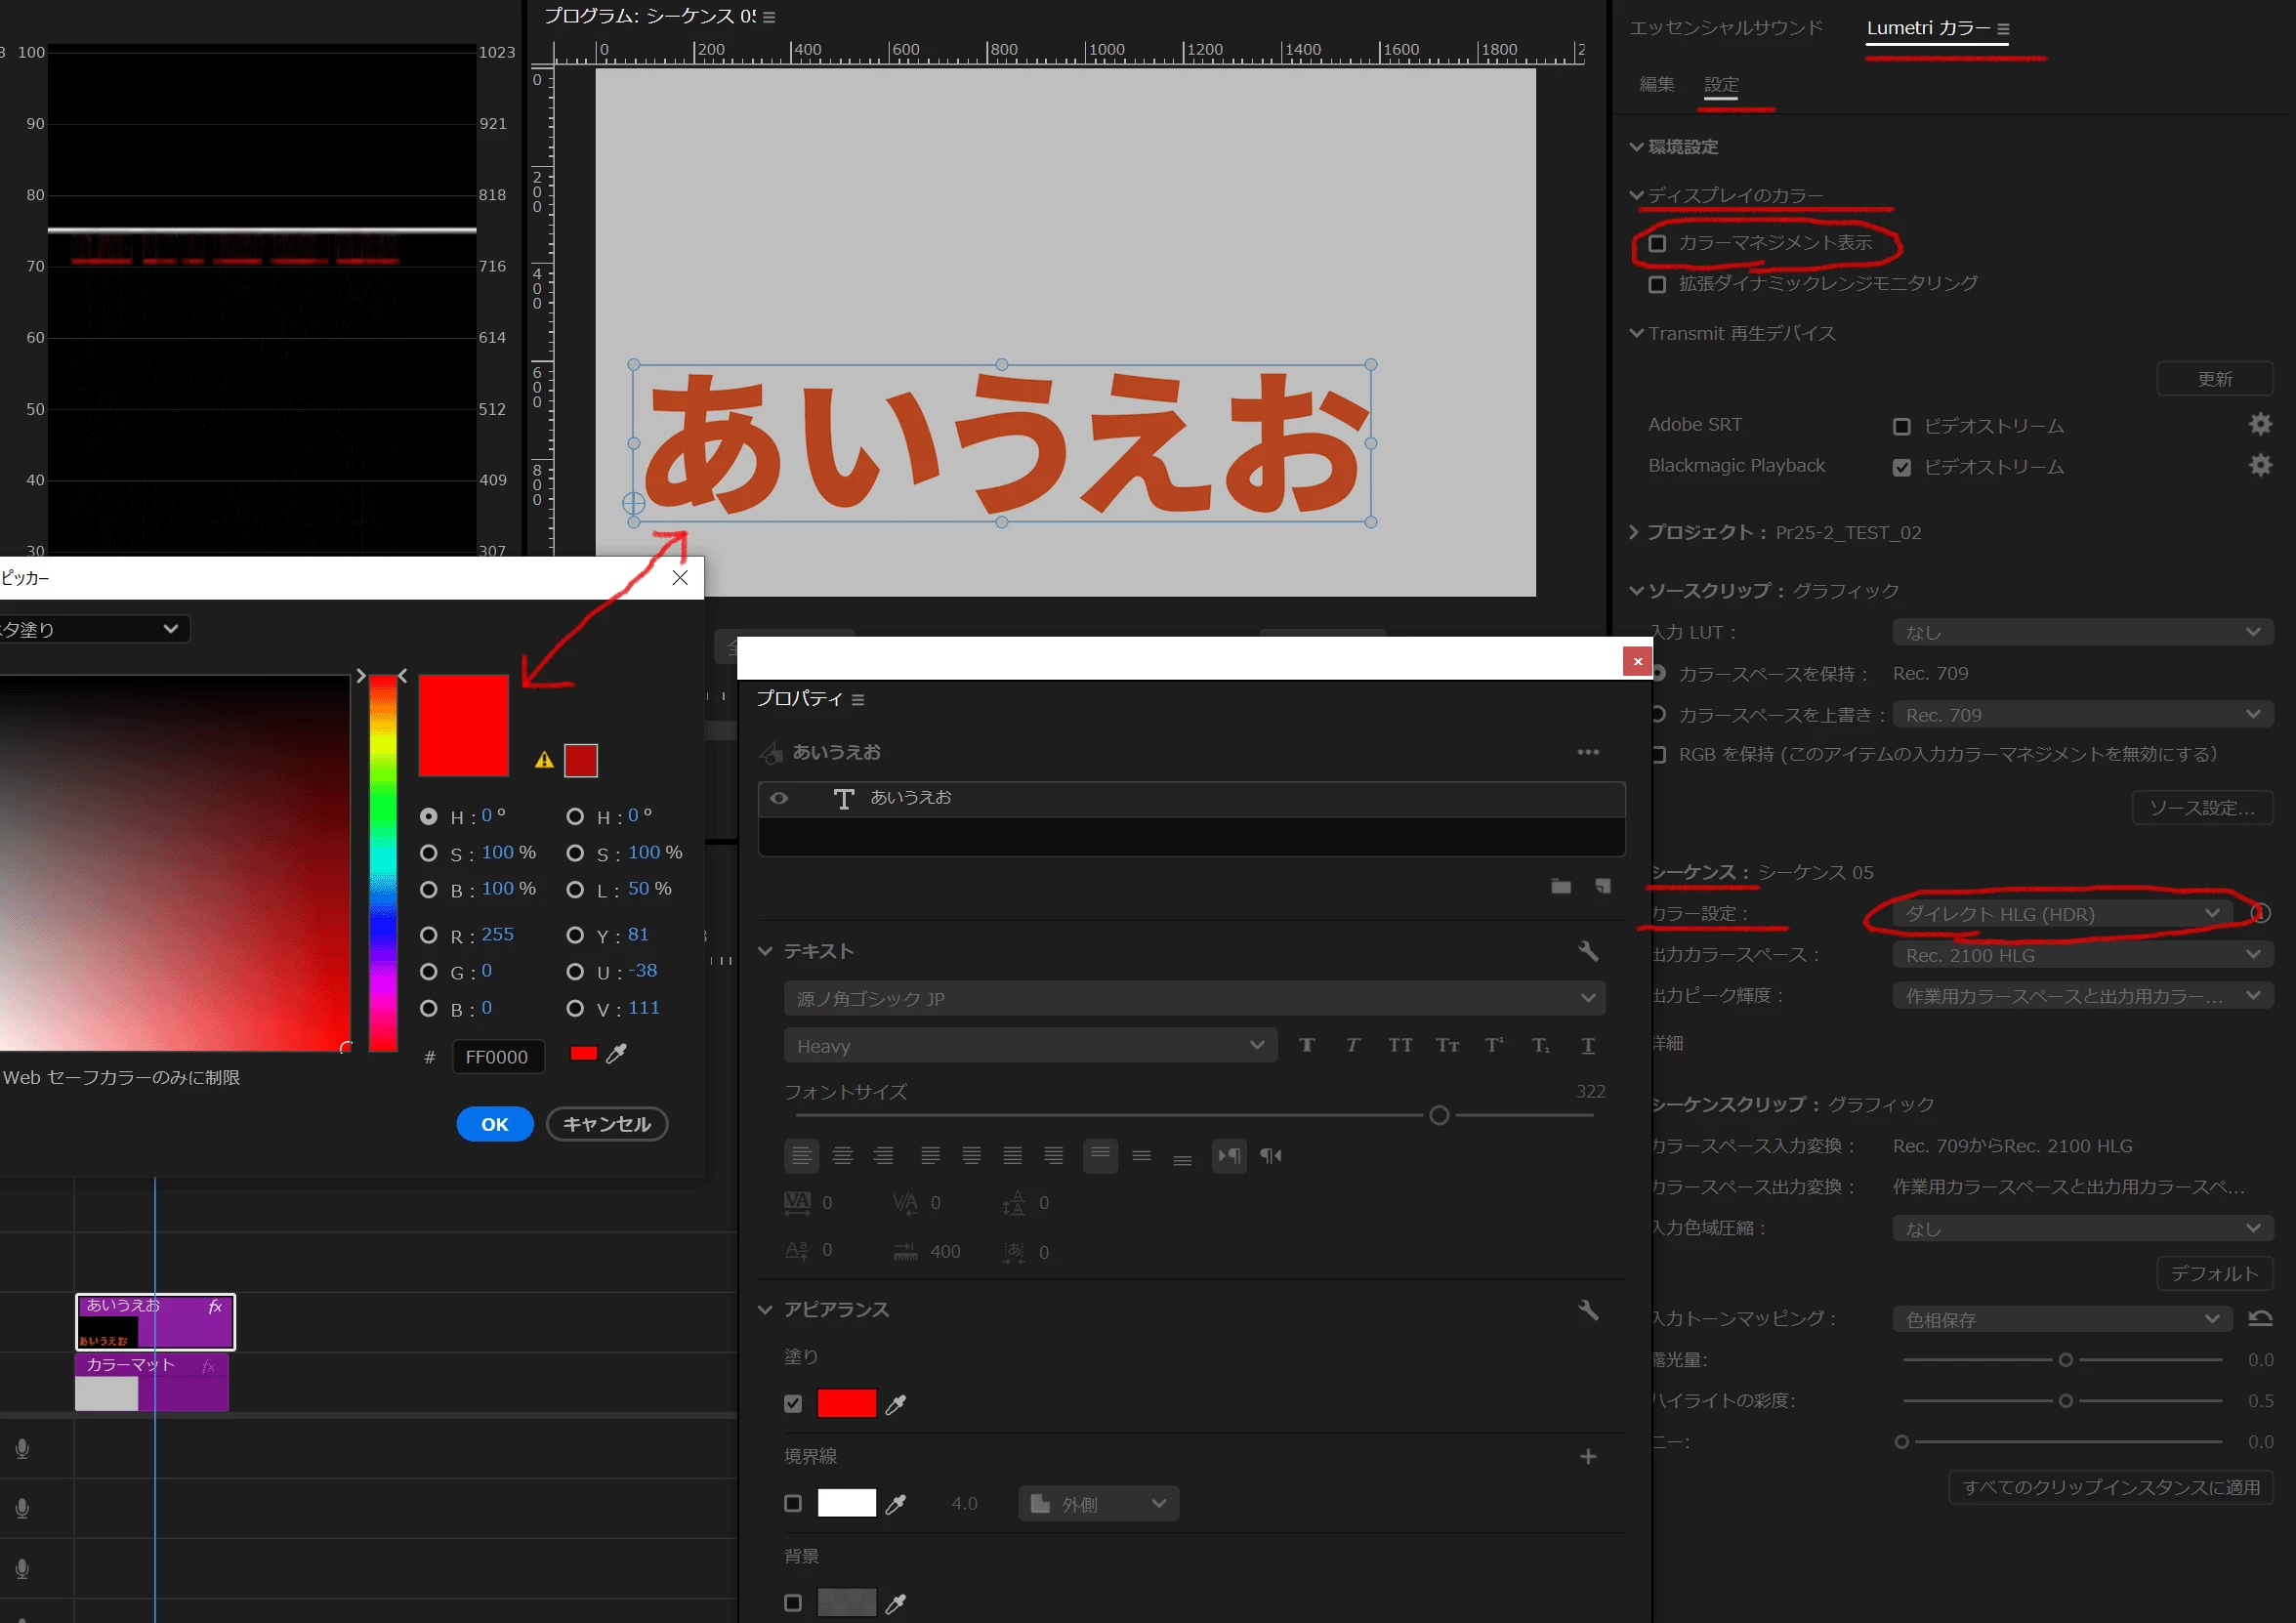
Task: Click the fill color eyedropper in Appearance
Action: (x=896, y=1404)
